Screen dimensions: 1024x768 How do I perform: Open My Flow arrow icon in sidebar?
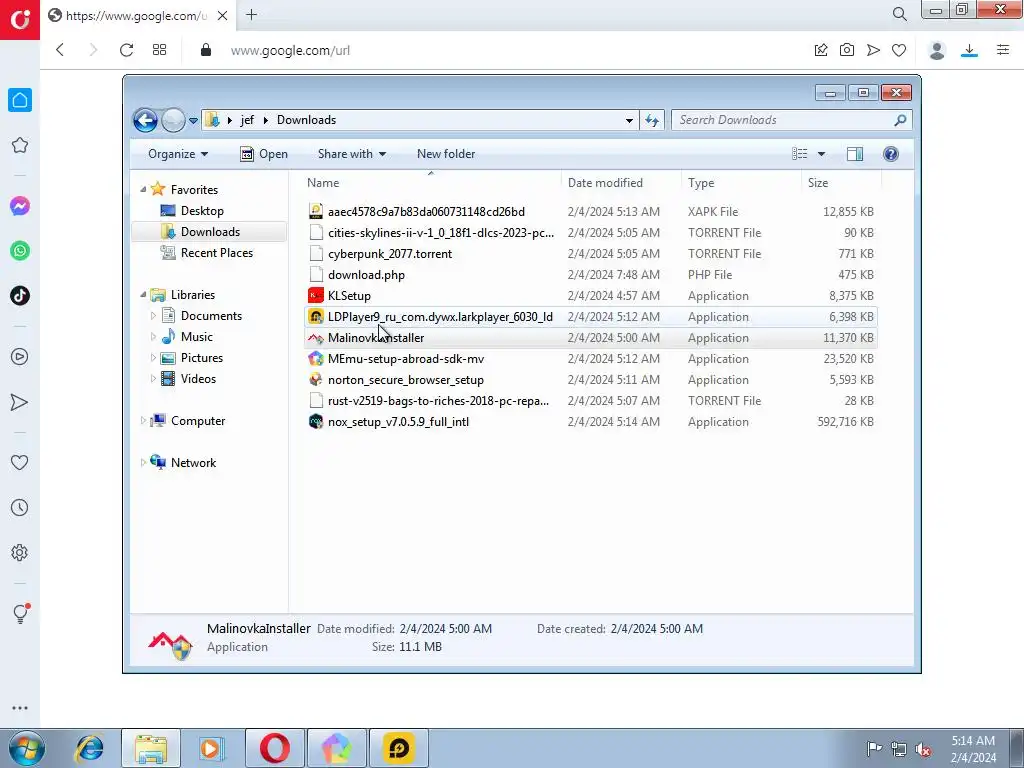click(x=20, y=402)
